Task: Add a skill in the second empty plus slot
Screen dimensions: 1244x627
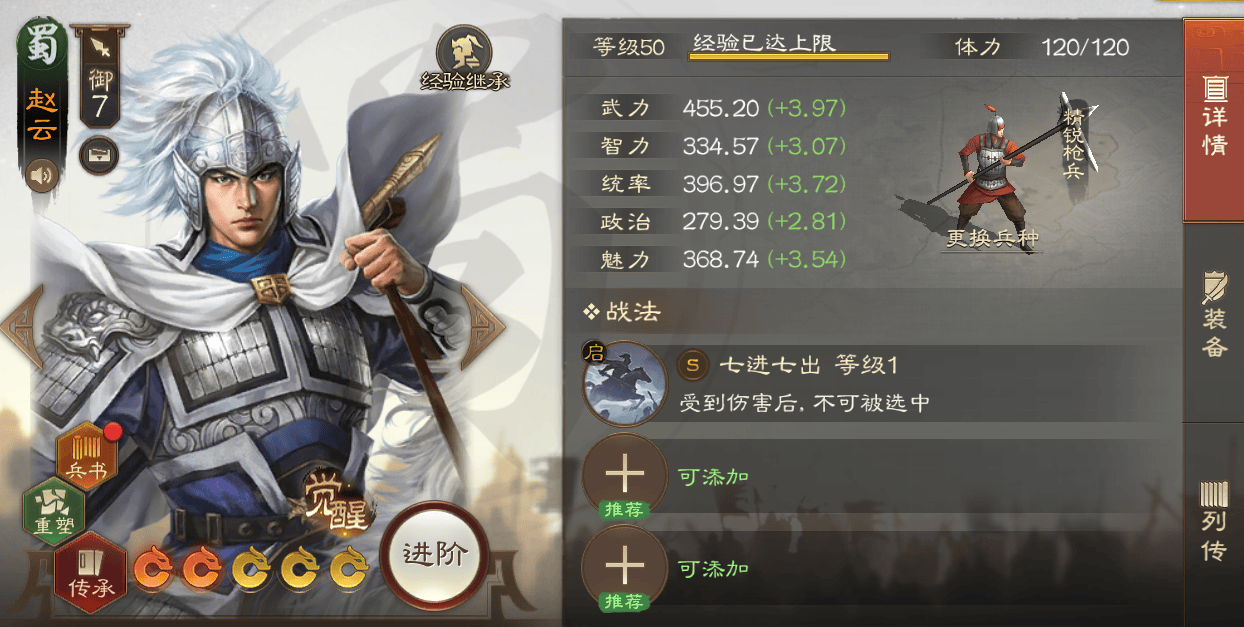Action: click(625, 569)
